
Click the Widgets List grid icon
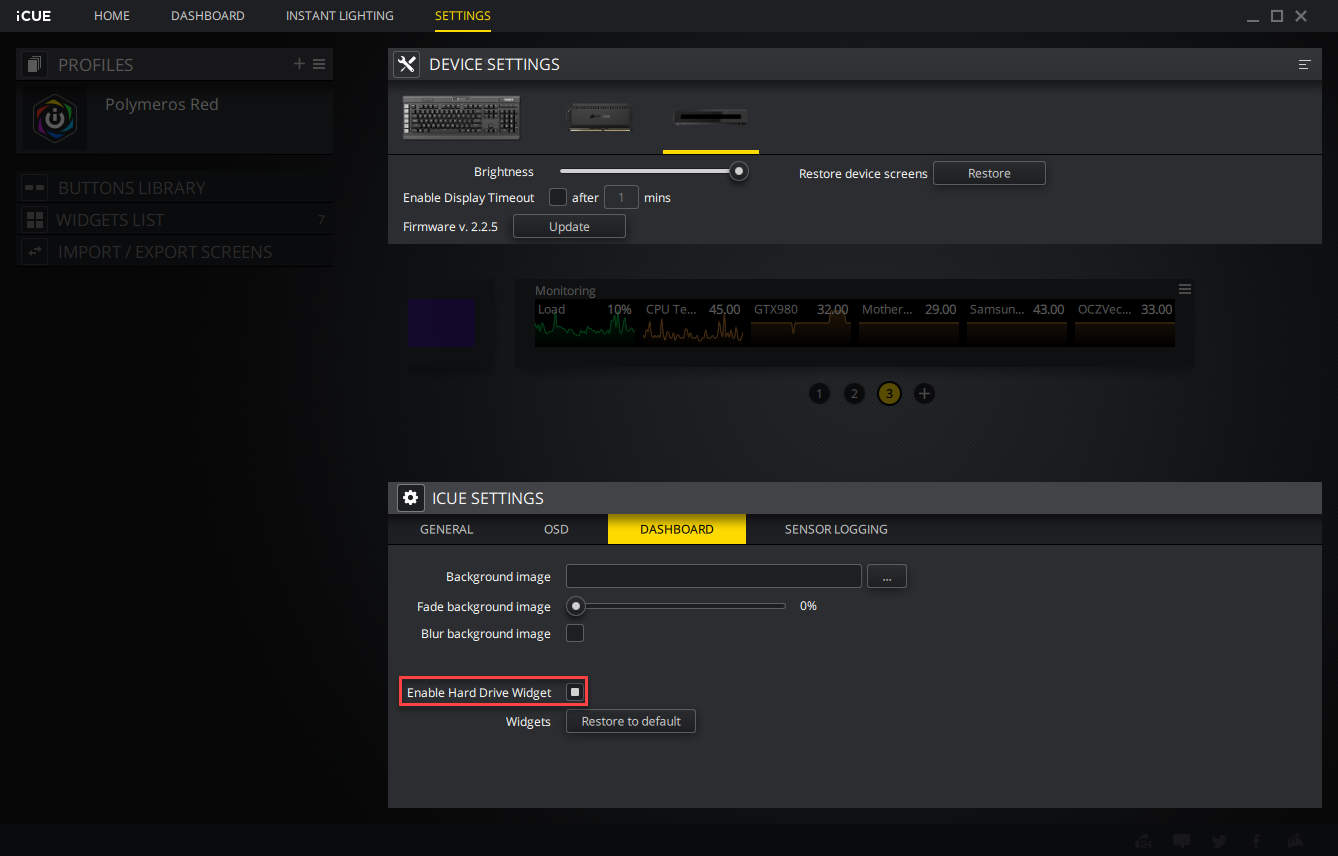tap(35, 220)
